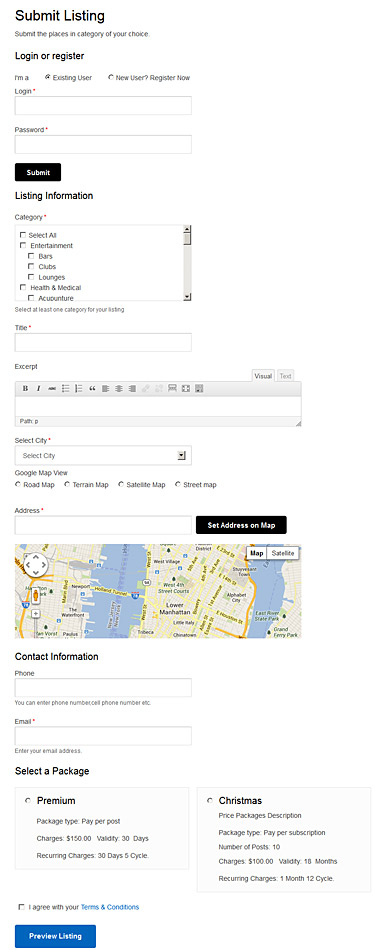Click the unlink icon in Excerpt toolbar

(x=159, y=388)
